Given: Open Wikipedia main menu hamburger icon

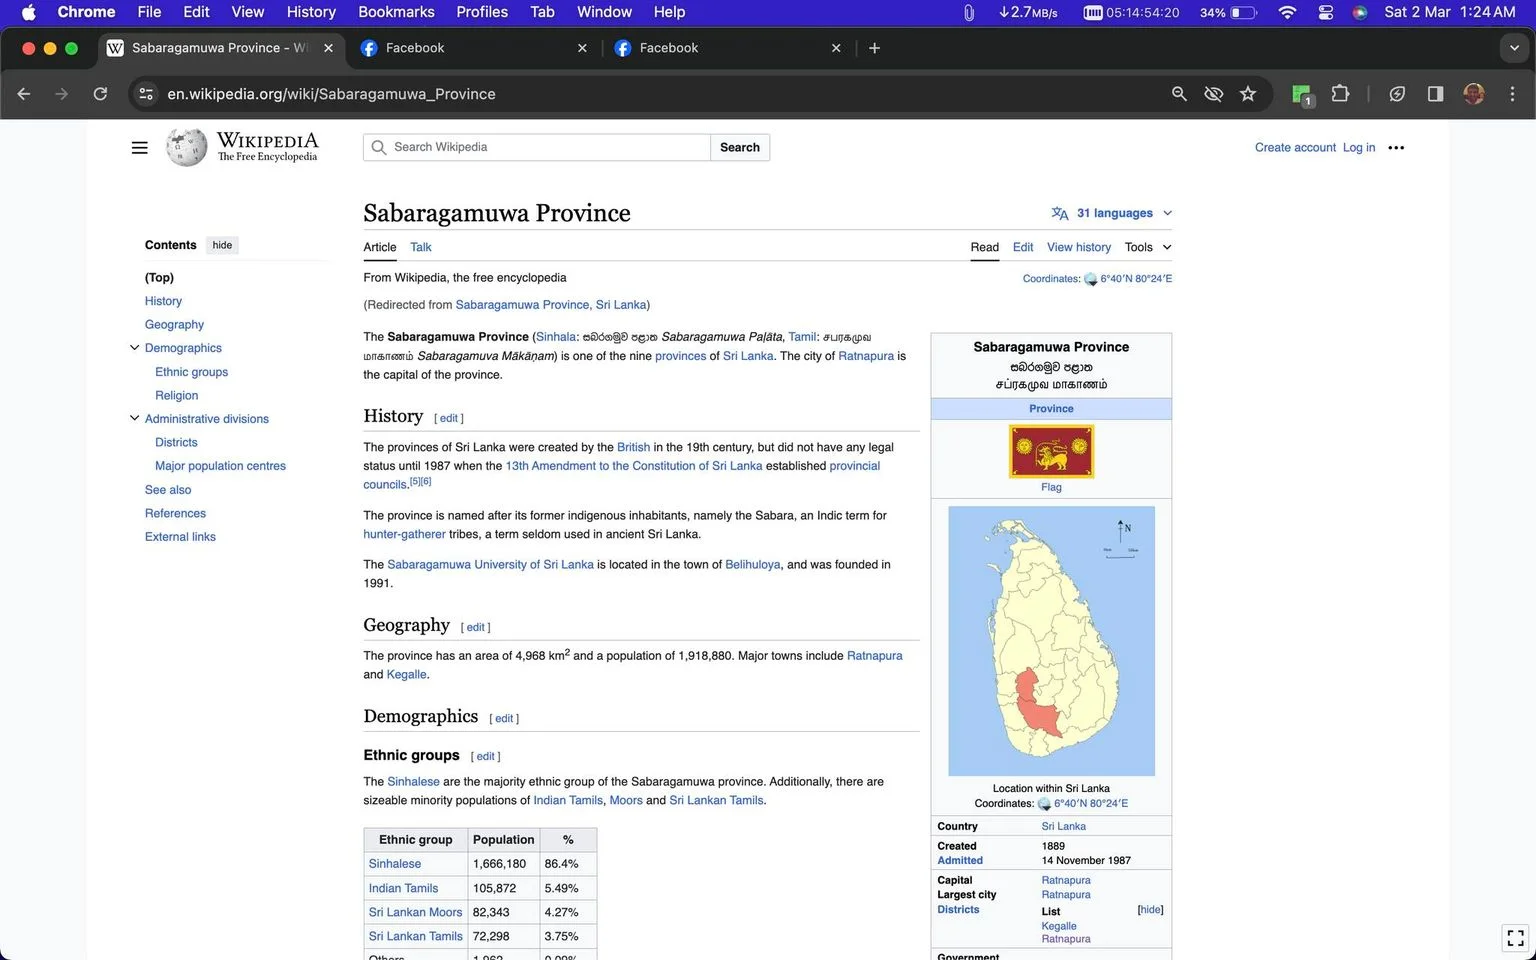Looking at the screenshot, I should (139, 148).
